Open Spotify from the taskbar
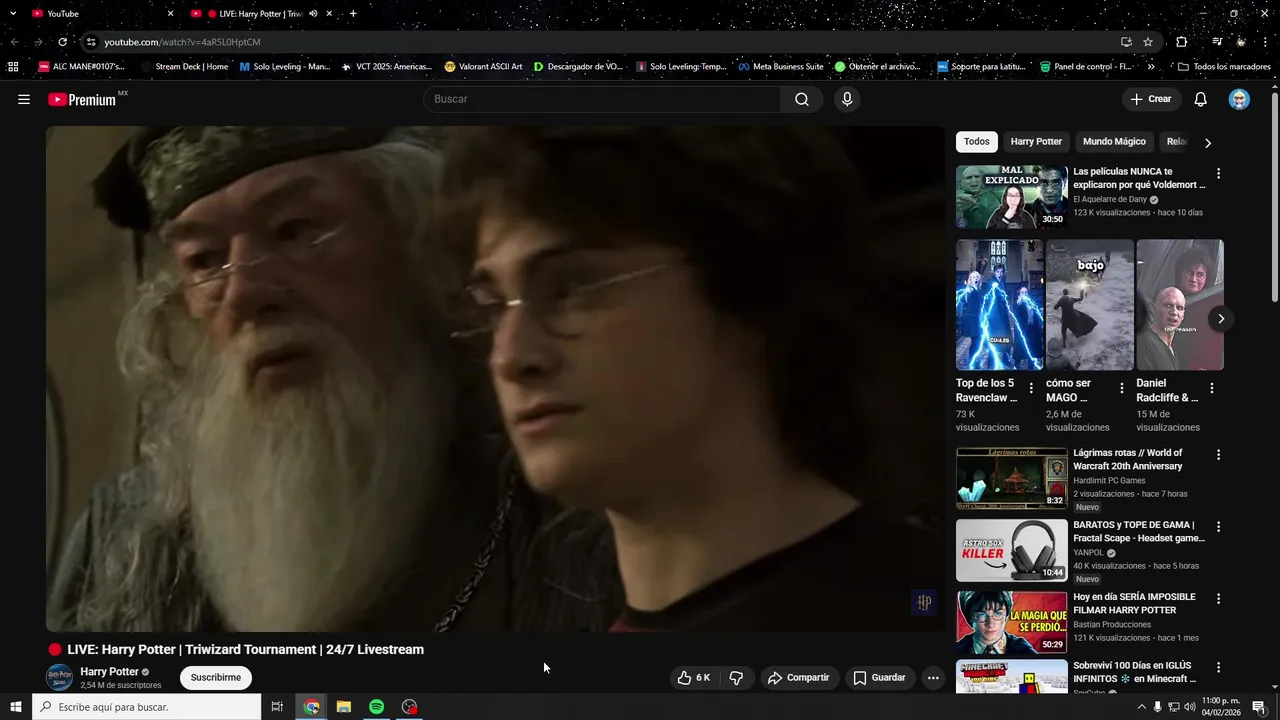Image resolution: width=1280 pixels, height=720 pixels. point(376,707)
